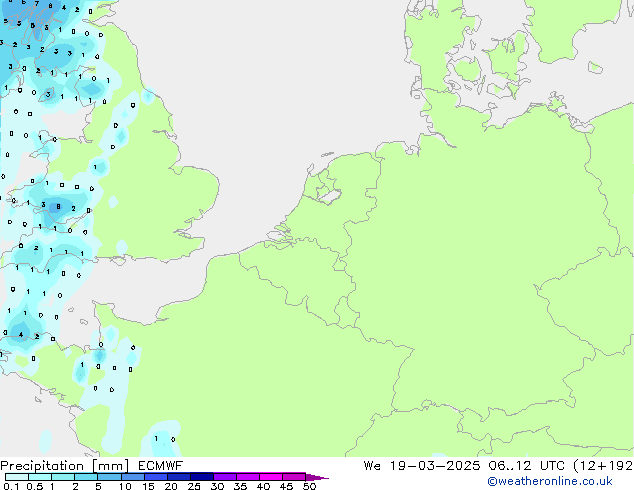Pick the 10–15 mm legend color swatch

tap(132, 477)
